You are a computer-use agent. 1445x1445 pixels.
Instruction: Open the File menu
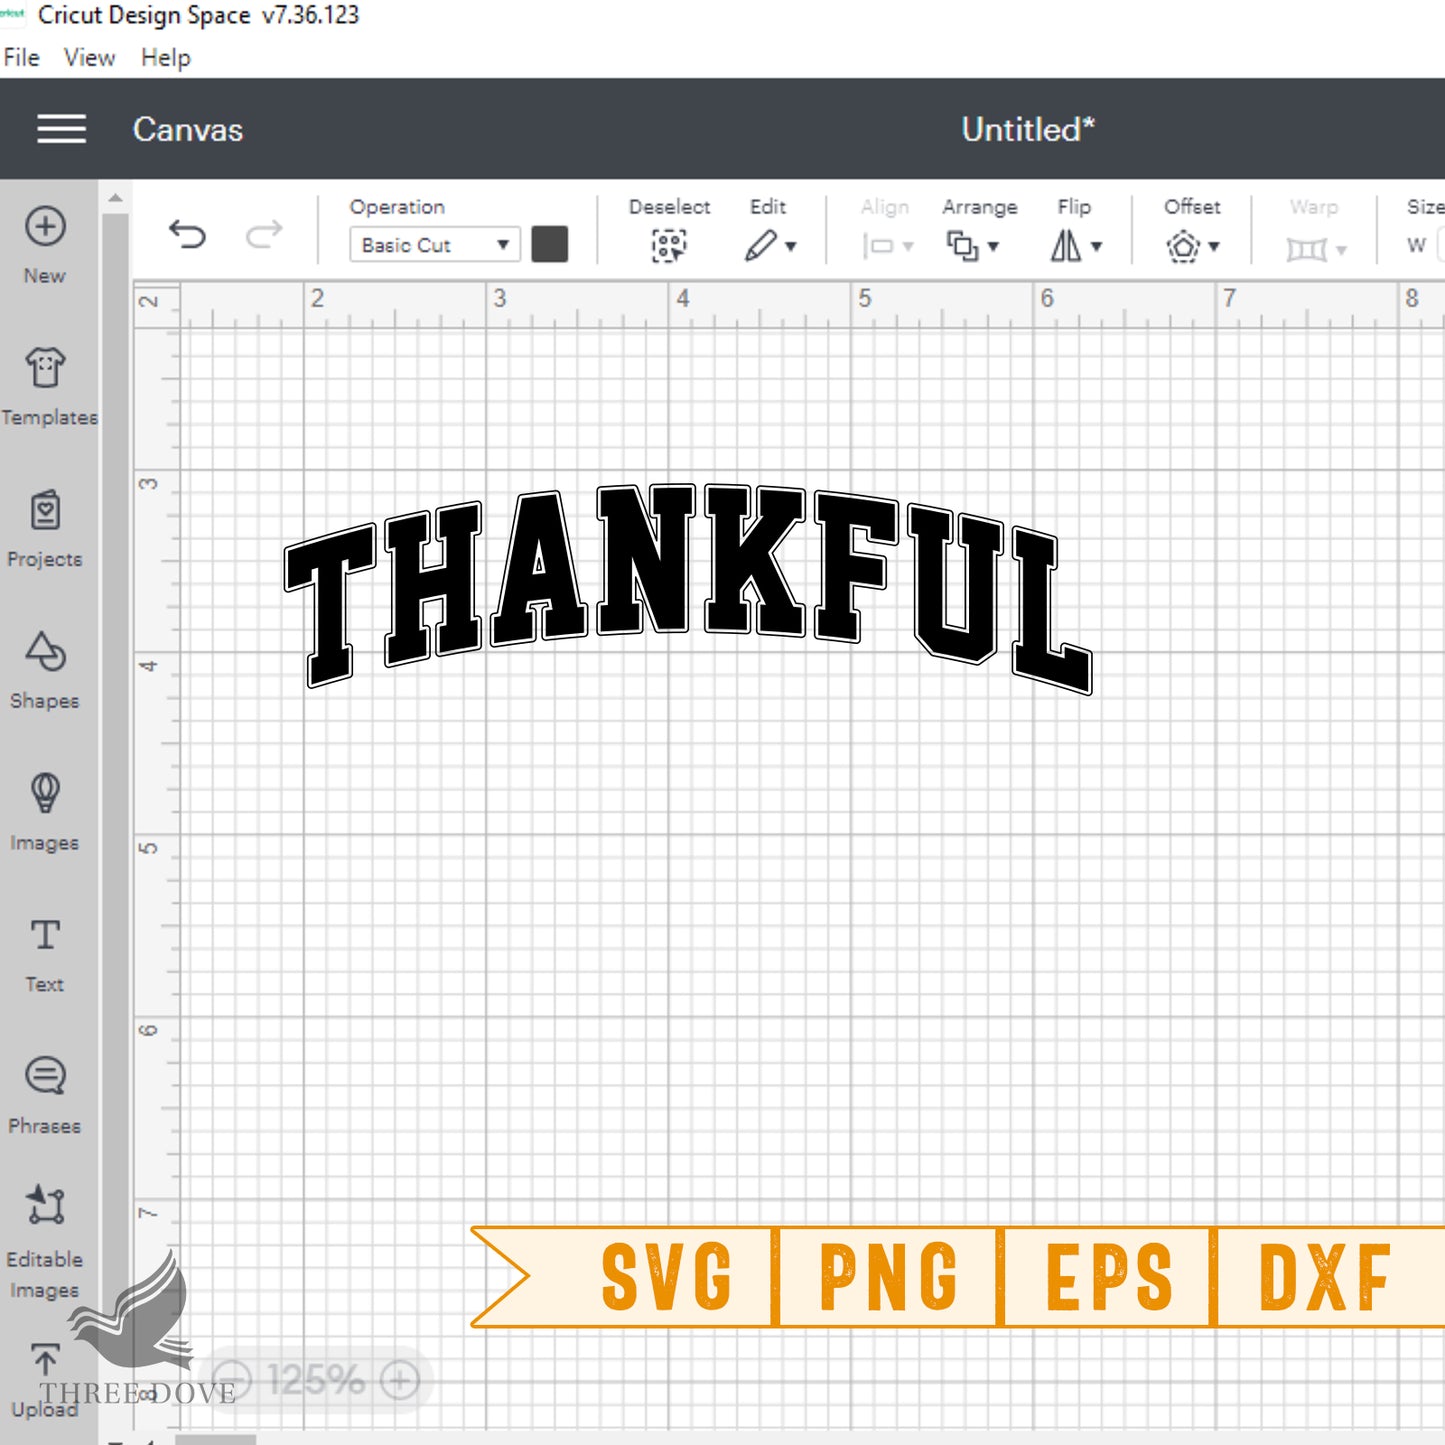coord(21,58)
